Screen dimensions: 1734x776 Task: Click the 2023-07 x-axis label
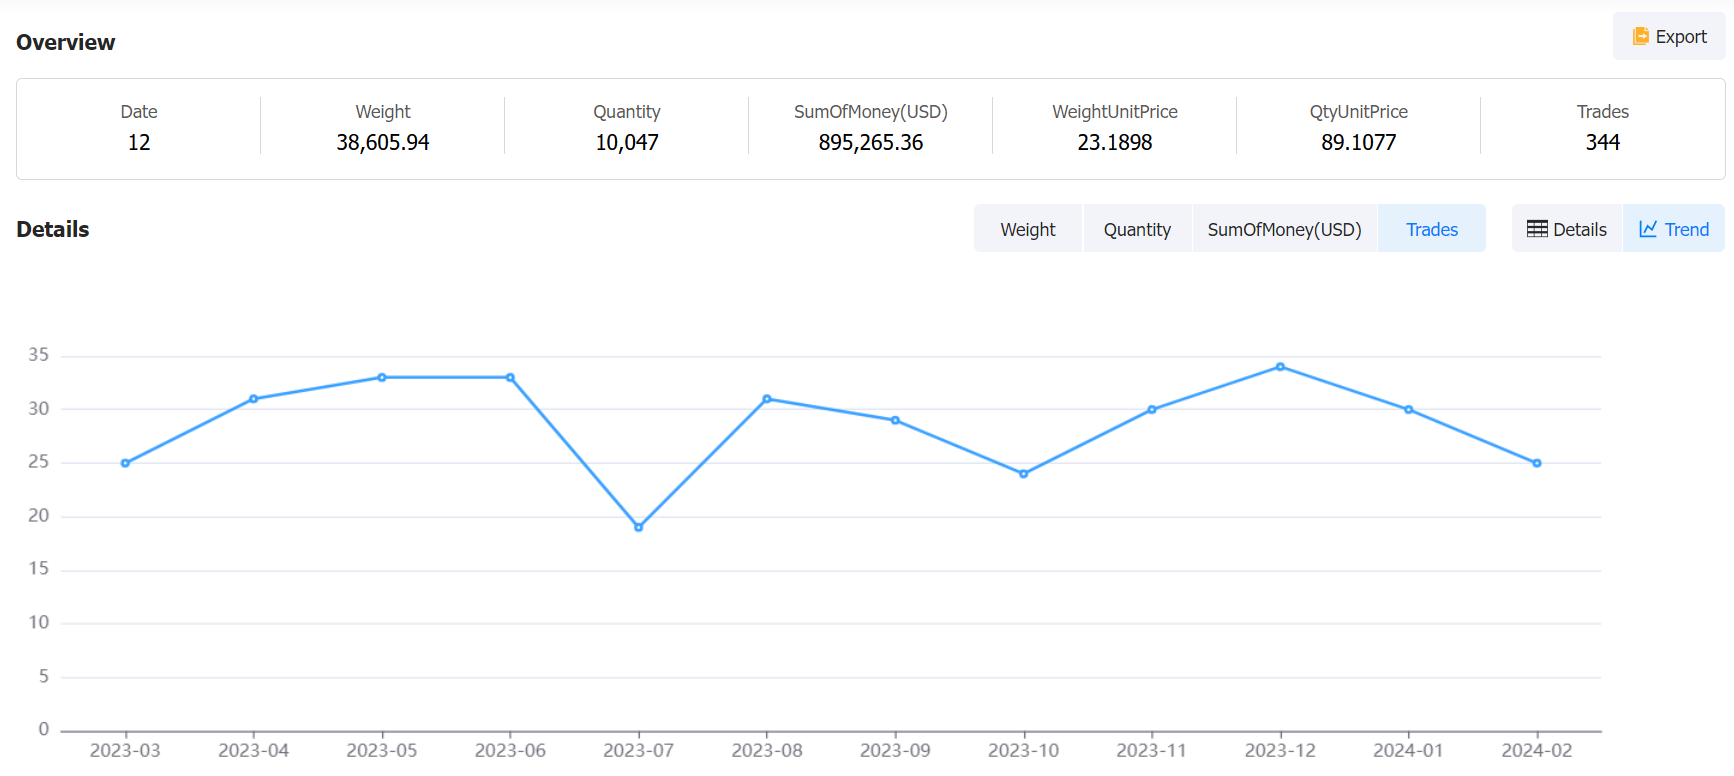(x=639, y=750)
